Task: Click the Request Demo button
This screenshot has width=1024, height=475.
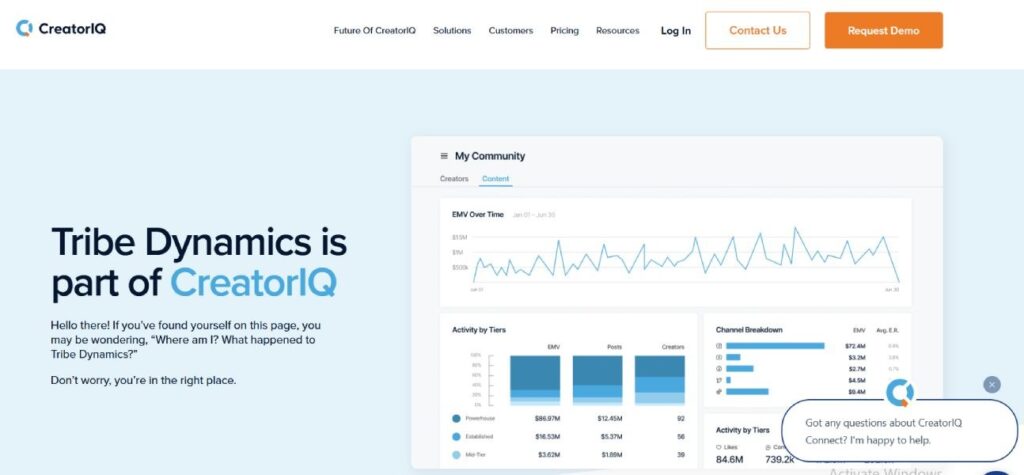Action: (x=884, y=30)
